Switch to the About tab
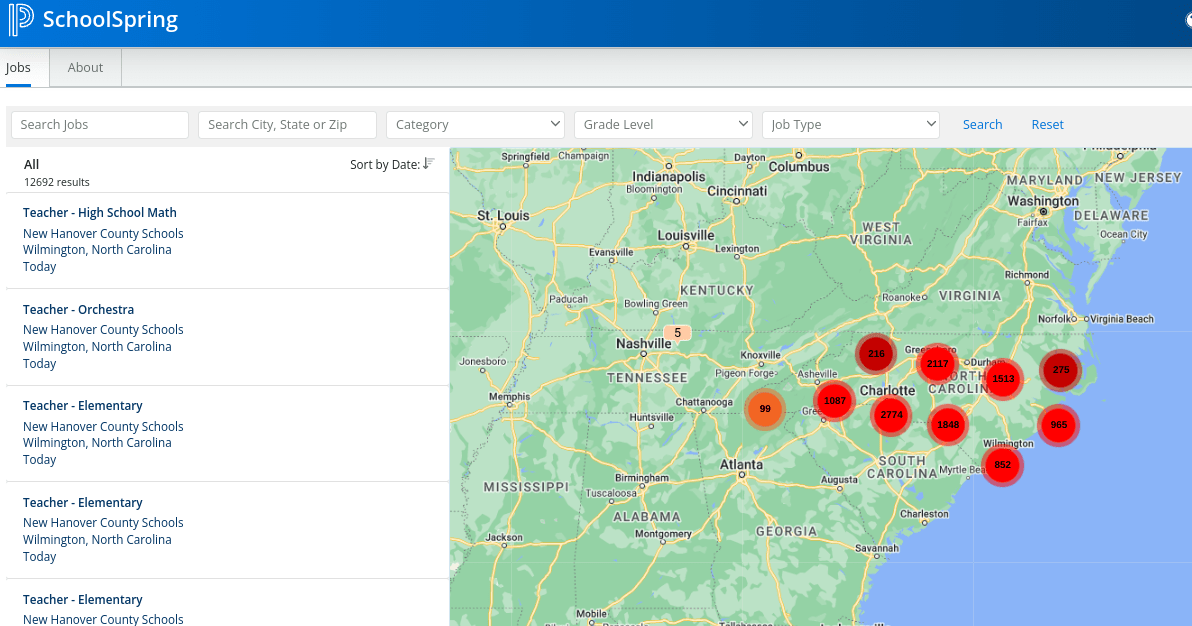Image resolution: width=1192 pixels, height=626 pixels. [85, 68]
